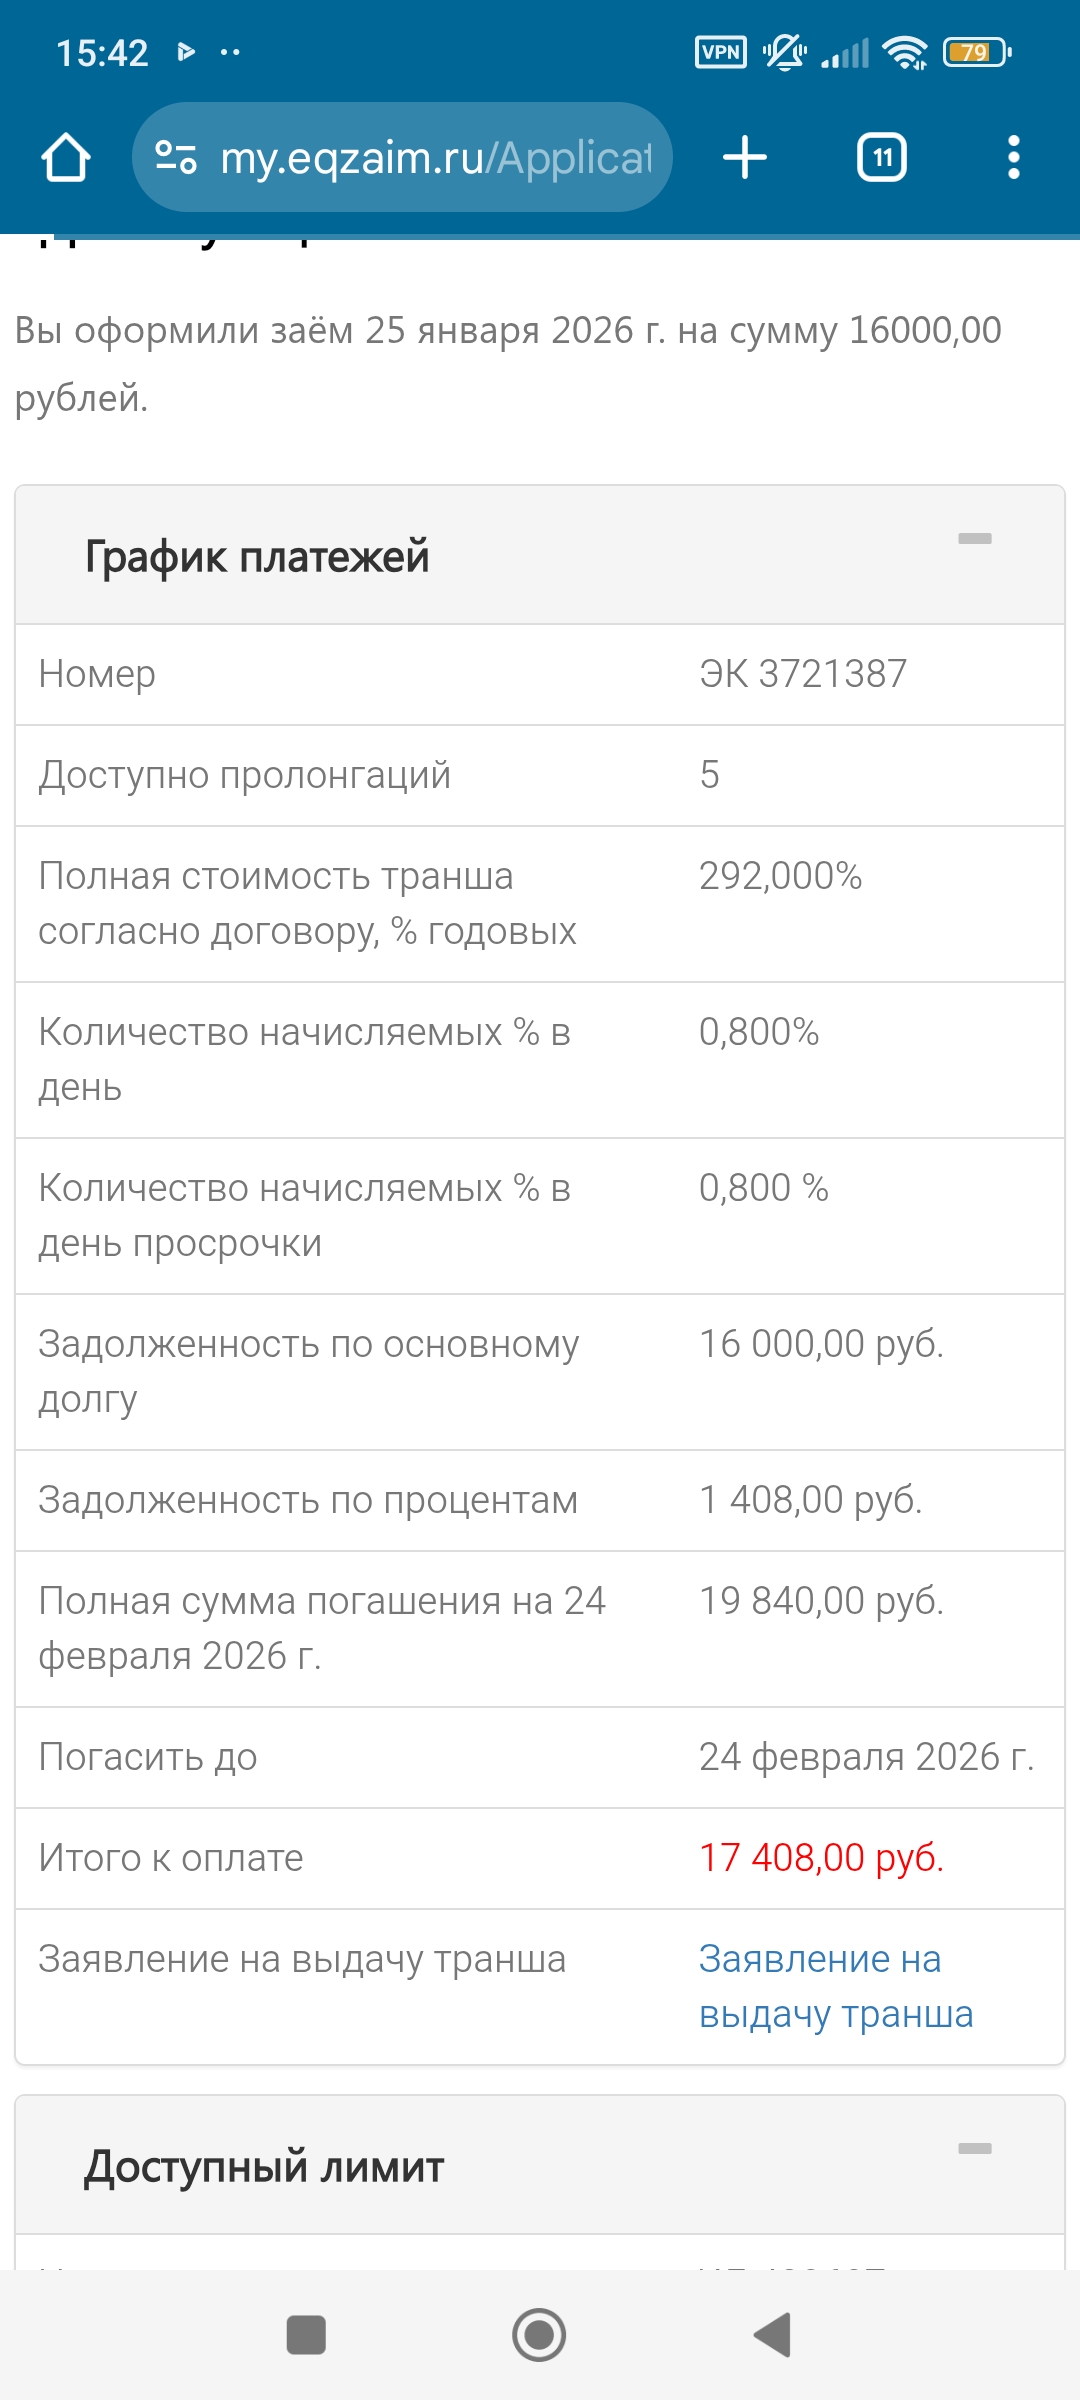Collapse the График платежей panel
The width and height of the screenshot is (1080, 2400).
pyautogui.click(x=974, y=539)
